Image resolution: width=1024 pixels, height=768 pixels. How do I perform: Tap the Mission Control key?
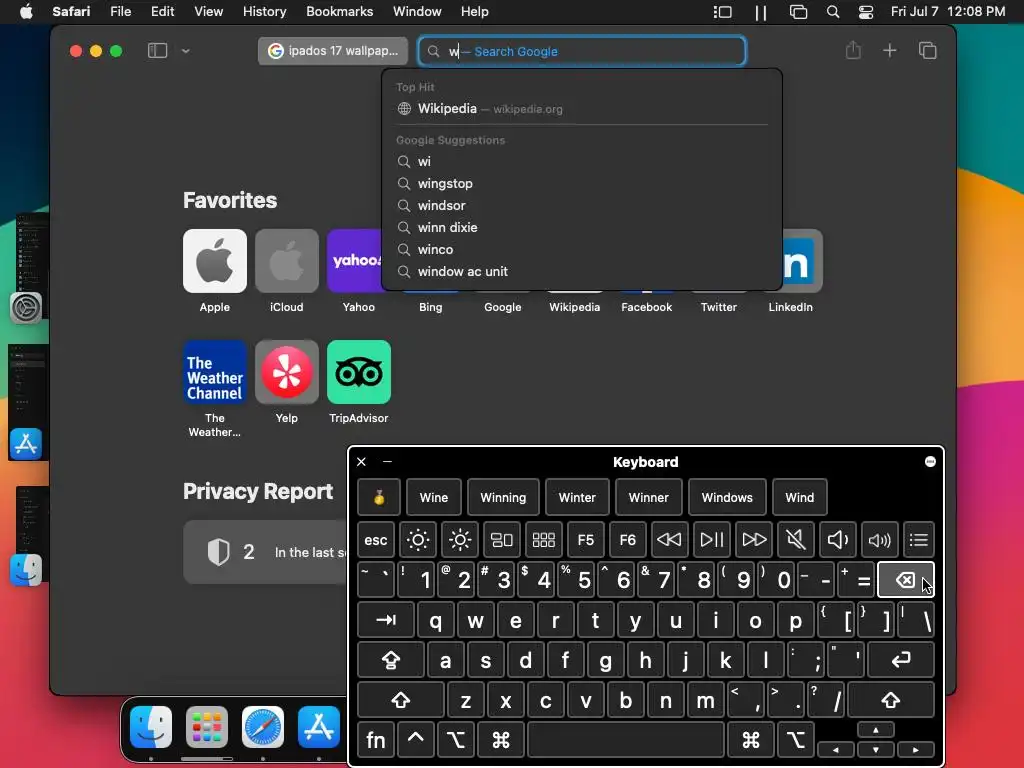(502, 540)
